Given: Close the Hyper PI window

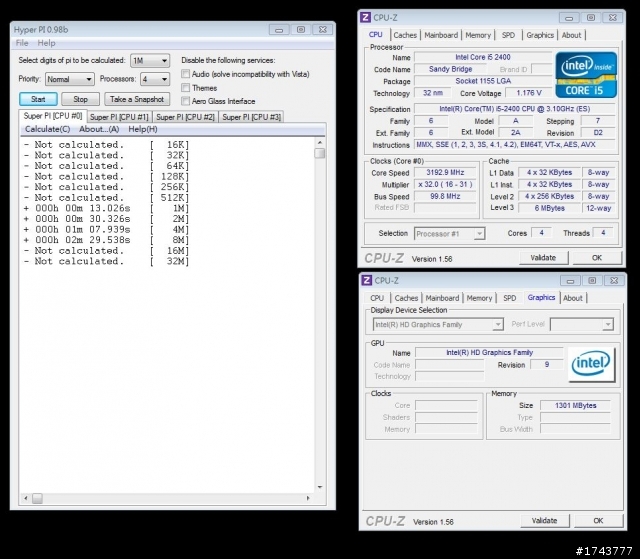Looking at the screenshot, I should click(322, 29).
